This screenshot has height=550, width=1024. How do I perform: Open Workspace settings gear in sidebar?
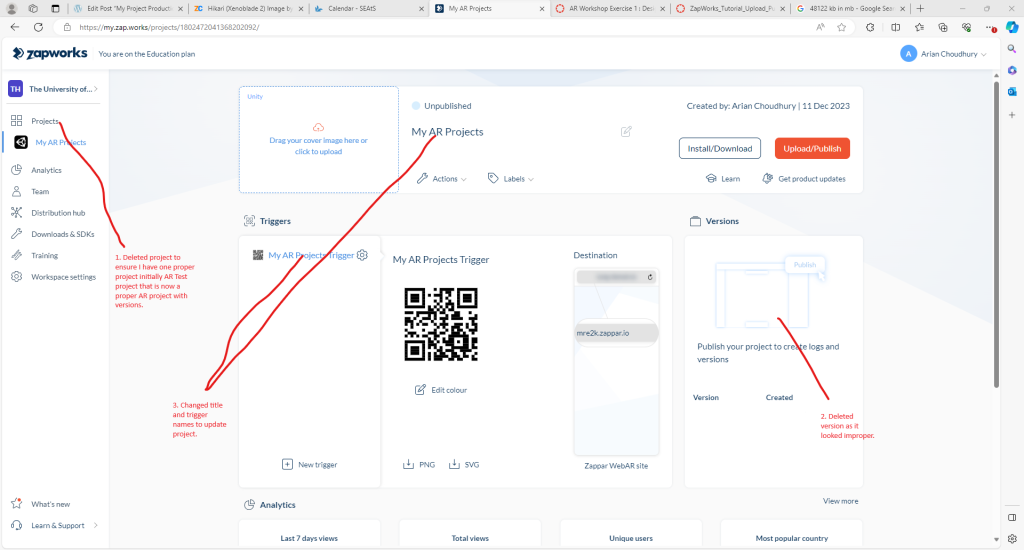pyautogui.click(x=17, y=277)
